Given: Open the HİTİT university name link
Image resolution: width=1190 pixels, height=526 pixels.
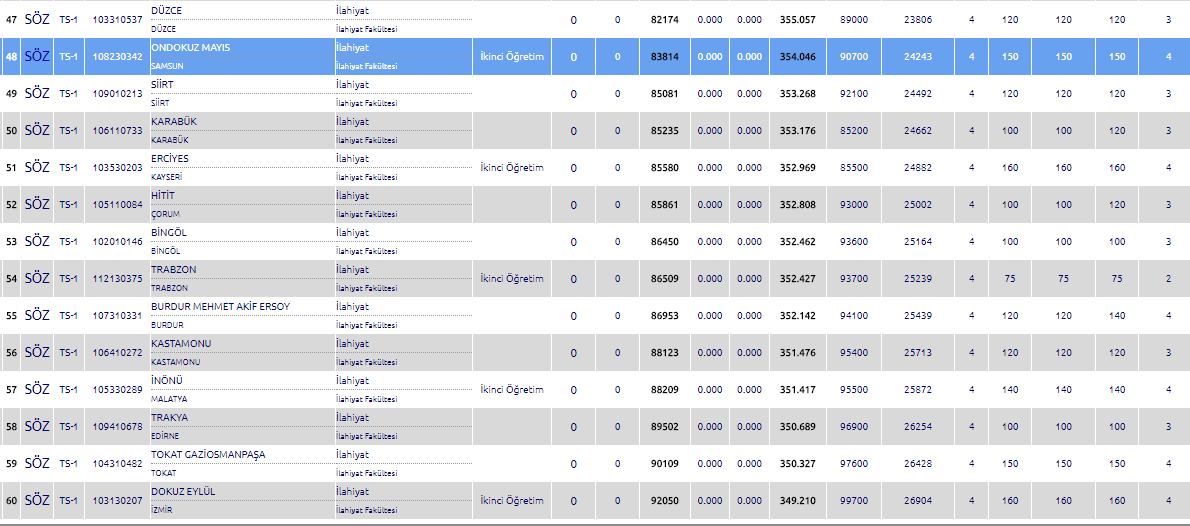Looking at the screenshot, I should point(164,195).
